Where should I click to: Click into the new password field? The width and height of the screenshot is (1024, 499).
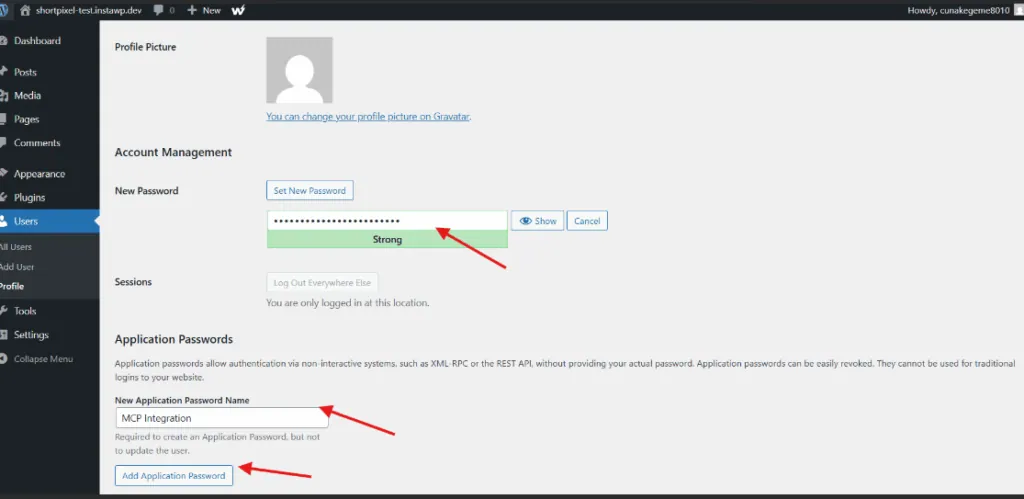[x=387, y=221]
